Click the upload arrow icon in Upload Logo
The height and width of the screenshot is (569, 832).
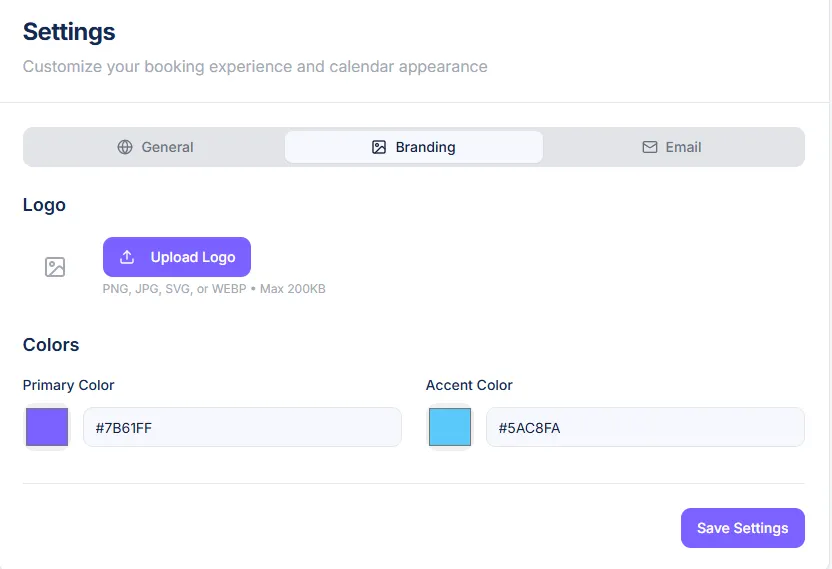127,257
